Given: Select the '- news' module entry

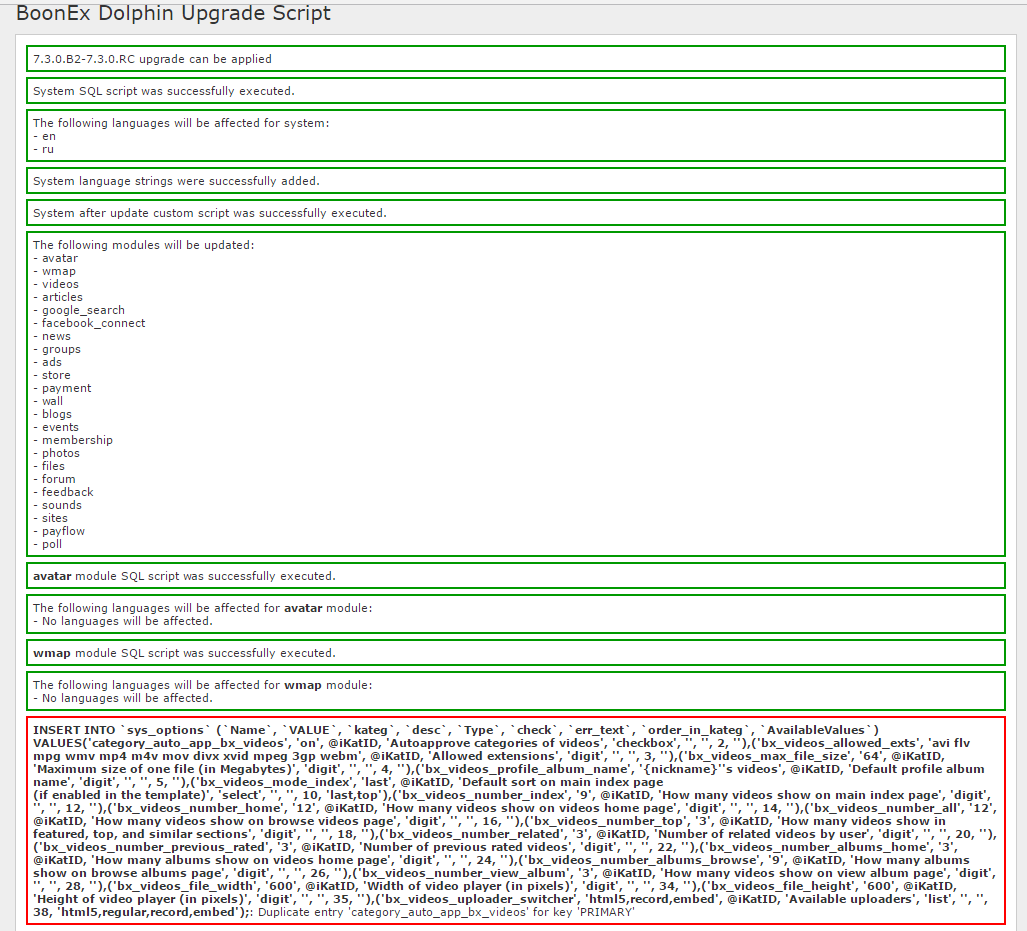Looking at the screenshot, I should click(x=52, y=336).
